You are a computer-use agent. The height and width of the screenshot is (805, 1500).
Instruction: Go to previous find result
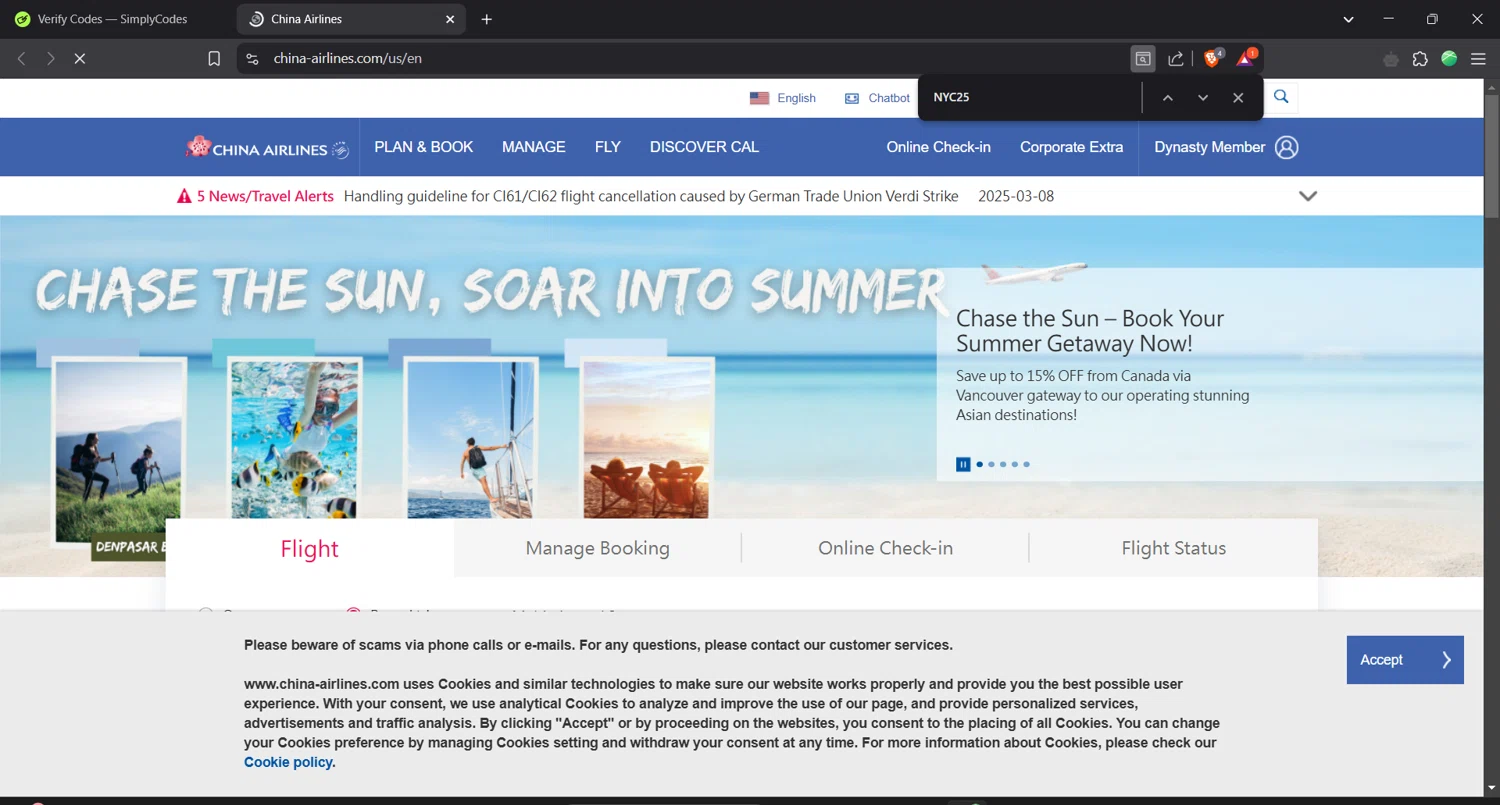1167,98
